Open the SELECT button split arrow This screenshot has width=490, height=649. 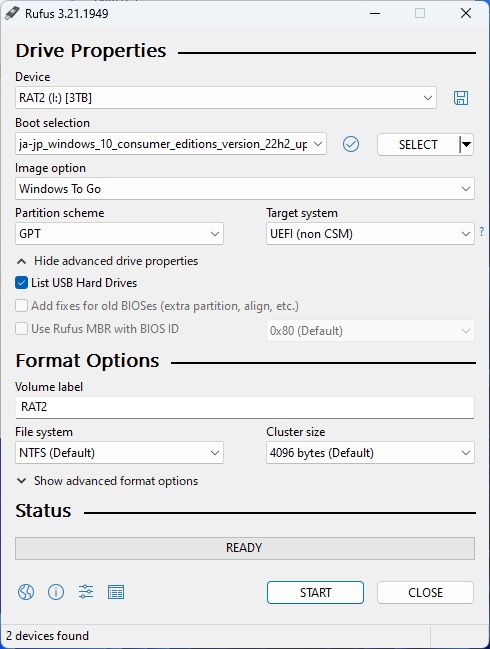[x=466, y=144]
